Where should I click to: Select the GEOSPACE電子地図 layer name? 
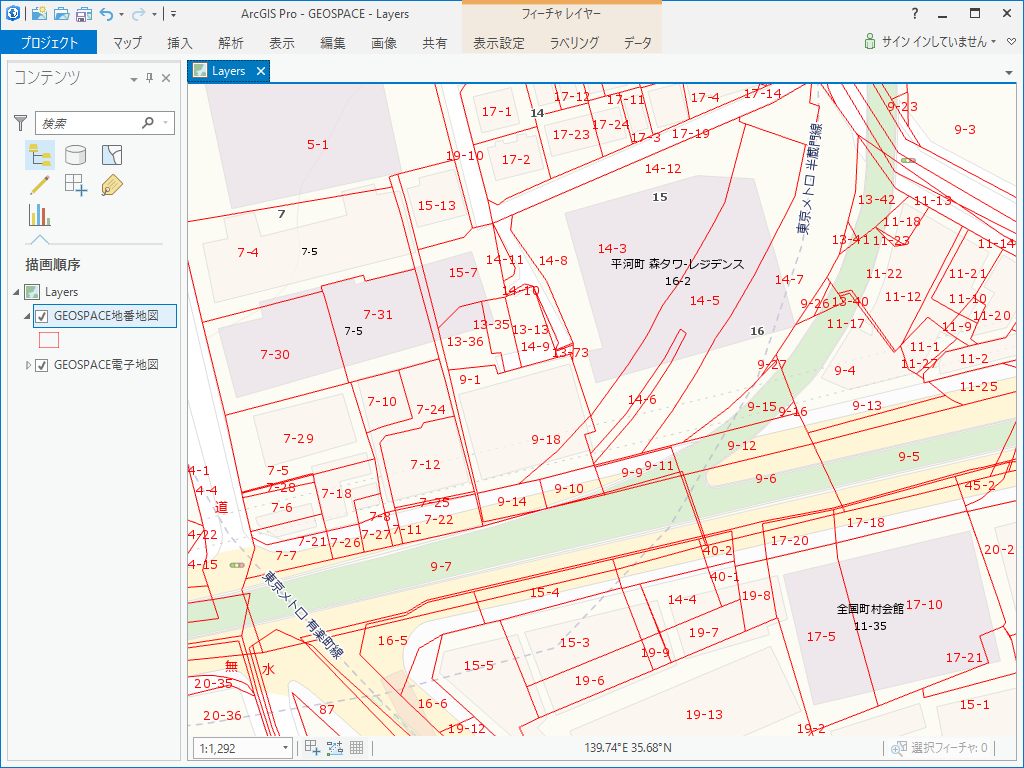106,365
